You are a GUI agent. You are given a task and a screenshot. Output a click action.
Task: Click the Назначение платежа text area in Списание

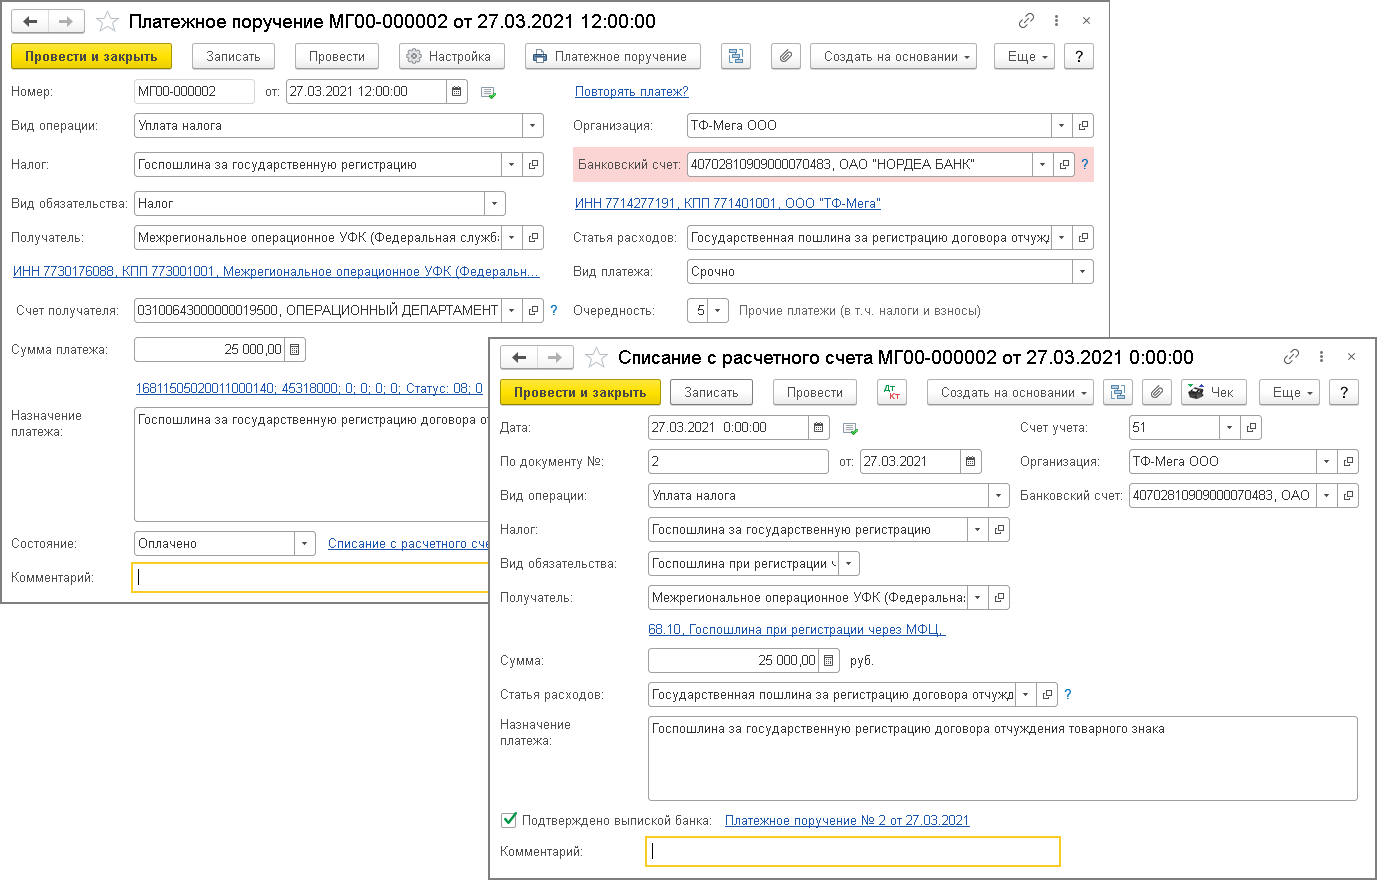point(1003,759)
